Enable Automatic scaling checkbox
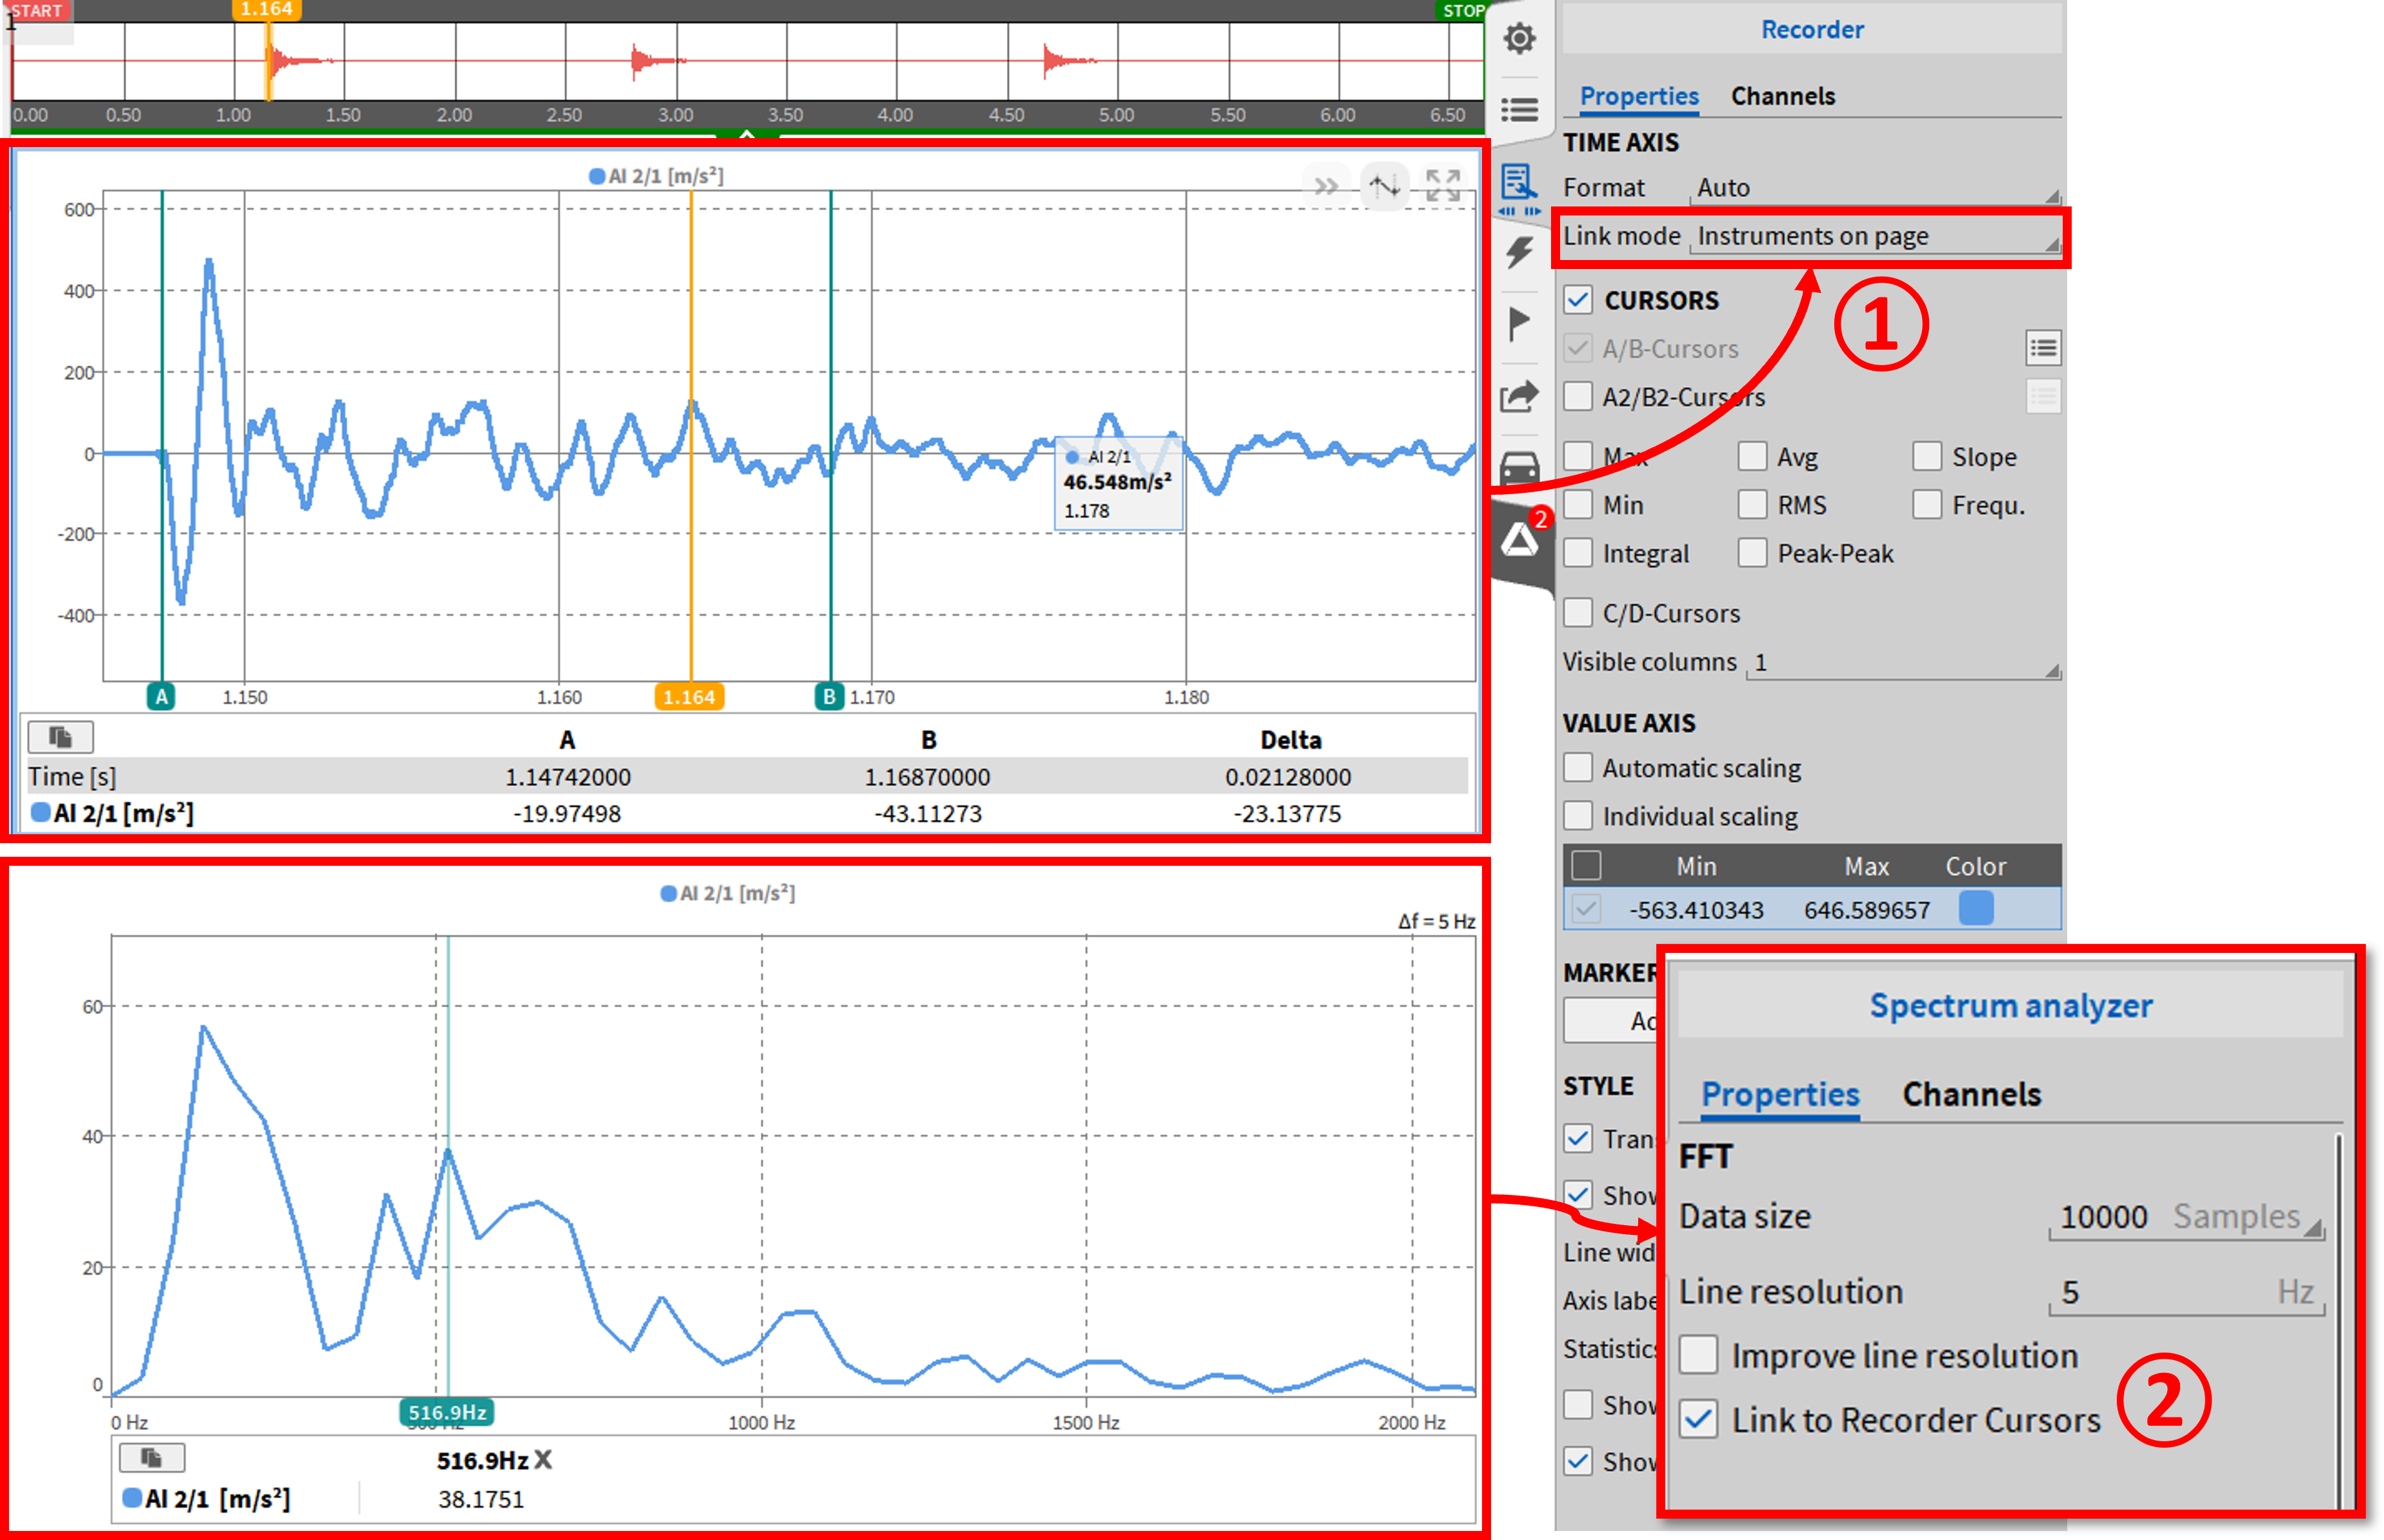2384x1540 pixels. pyautogui.click(x=1578, y=768)
